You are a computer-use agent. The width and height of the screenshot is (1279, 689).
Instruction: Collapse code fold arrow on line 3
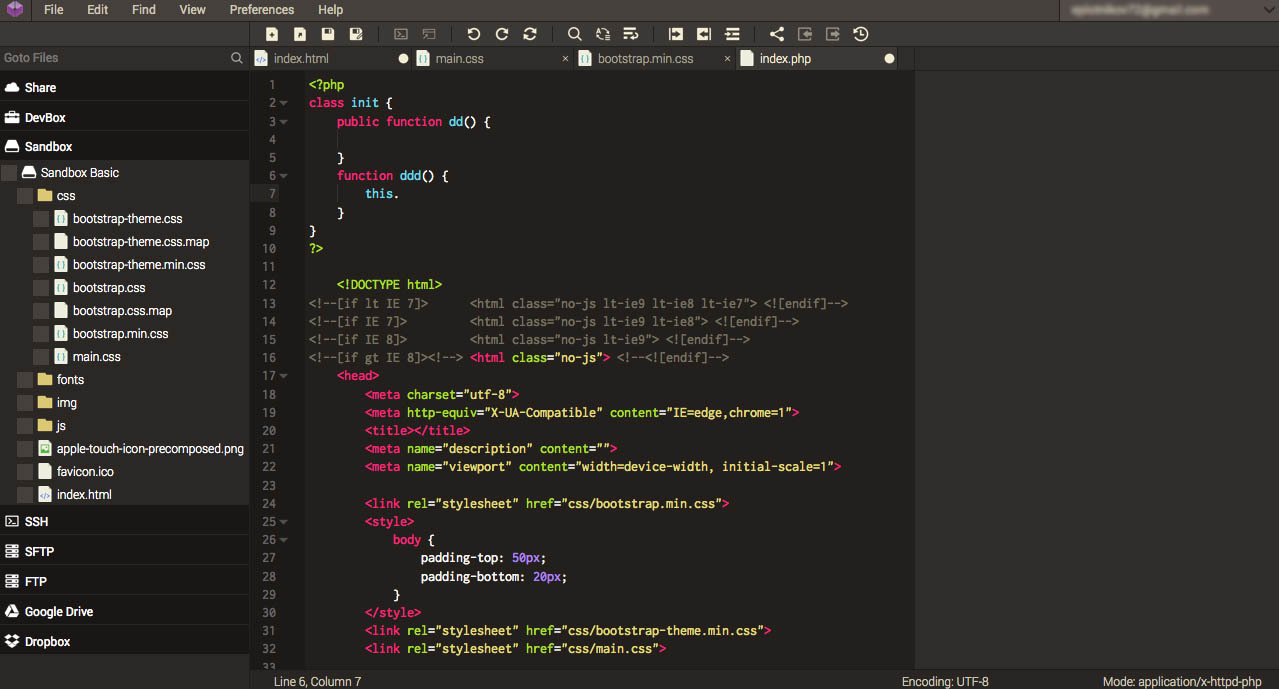(284, 122)
